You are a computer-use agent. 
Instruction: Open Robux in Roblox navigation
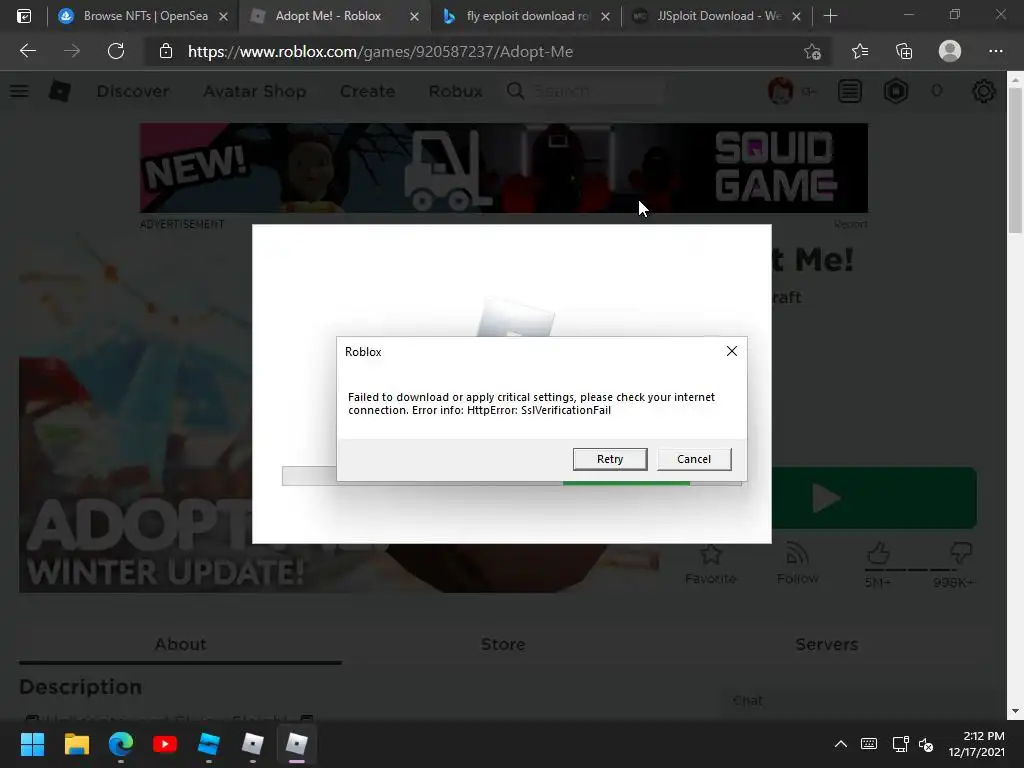455,91
